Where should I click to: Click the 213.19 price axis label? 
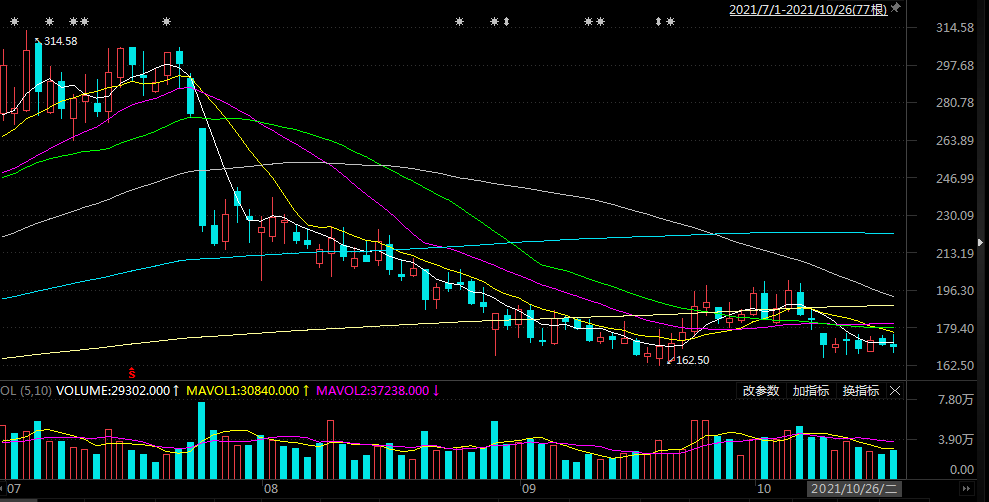955,254
